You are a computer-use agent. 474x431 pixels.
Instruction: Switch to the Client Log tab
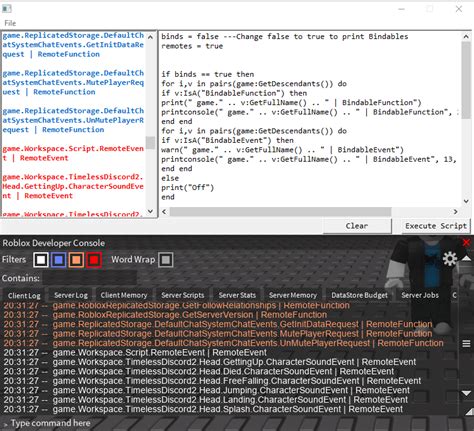pos(24,295)
